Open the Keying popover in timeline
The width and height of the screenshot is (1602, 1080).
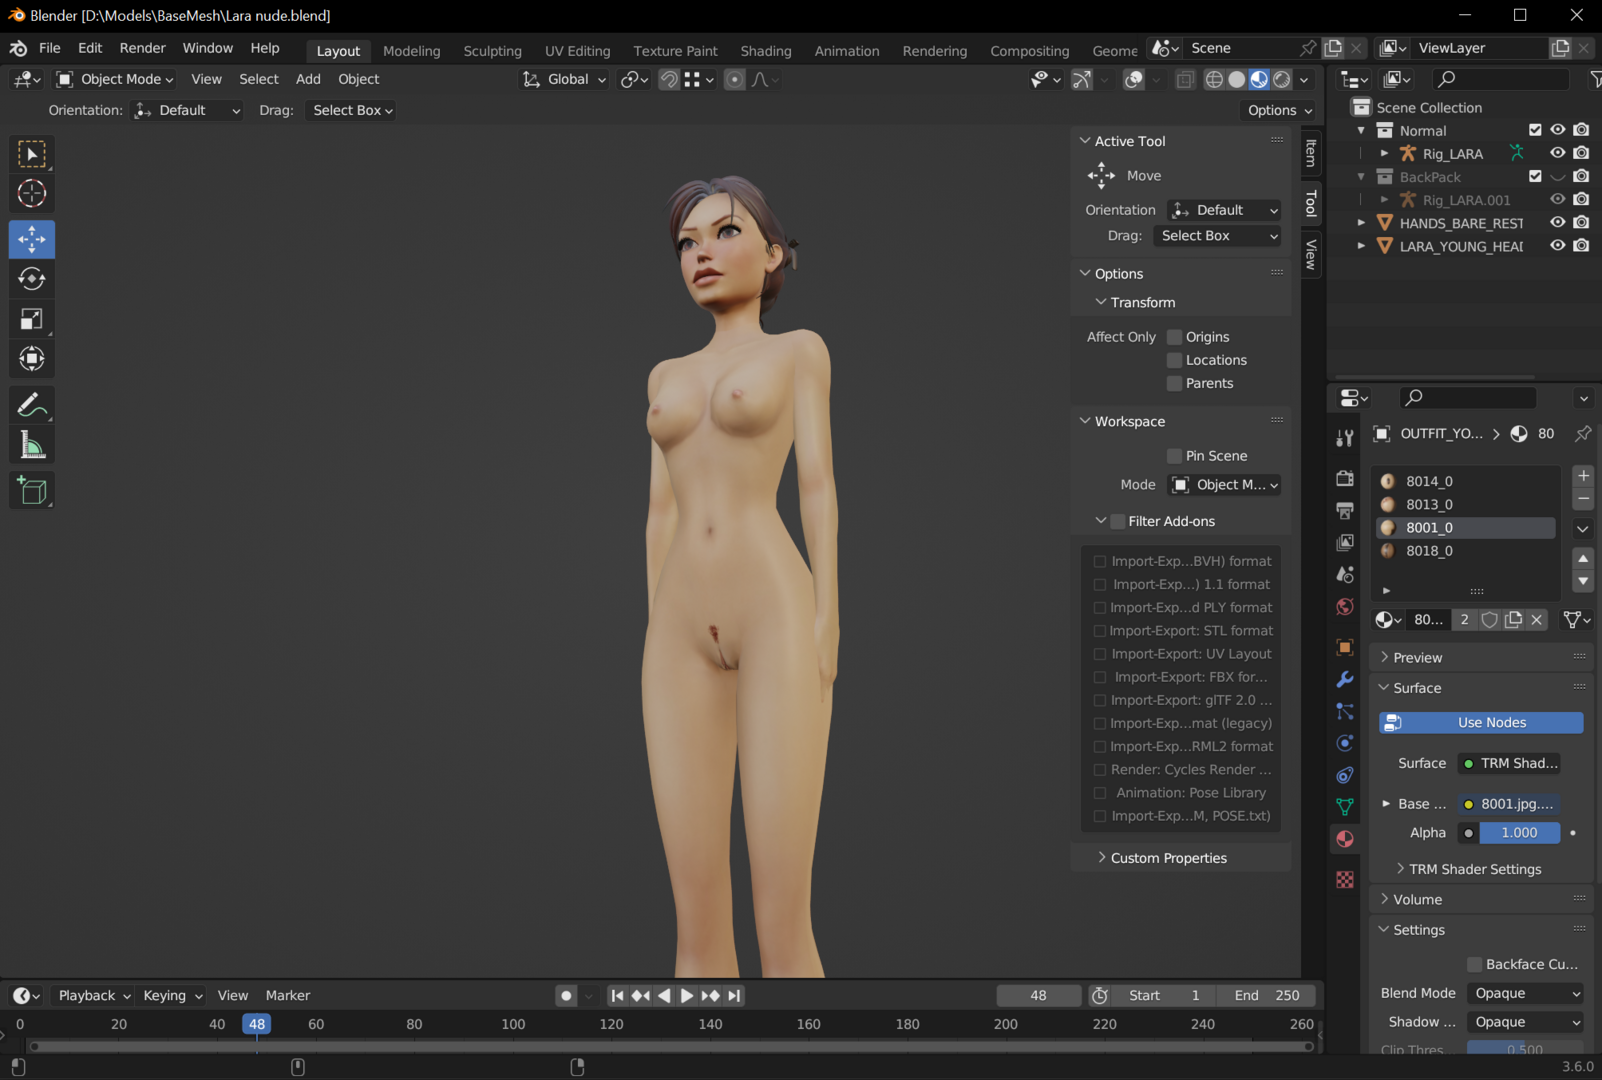click(172, 996)
